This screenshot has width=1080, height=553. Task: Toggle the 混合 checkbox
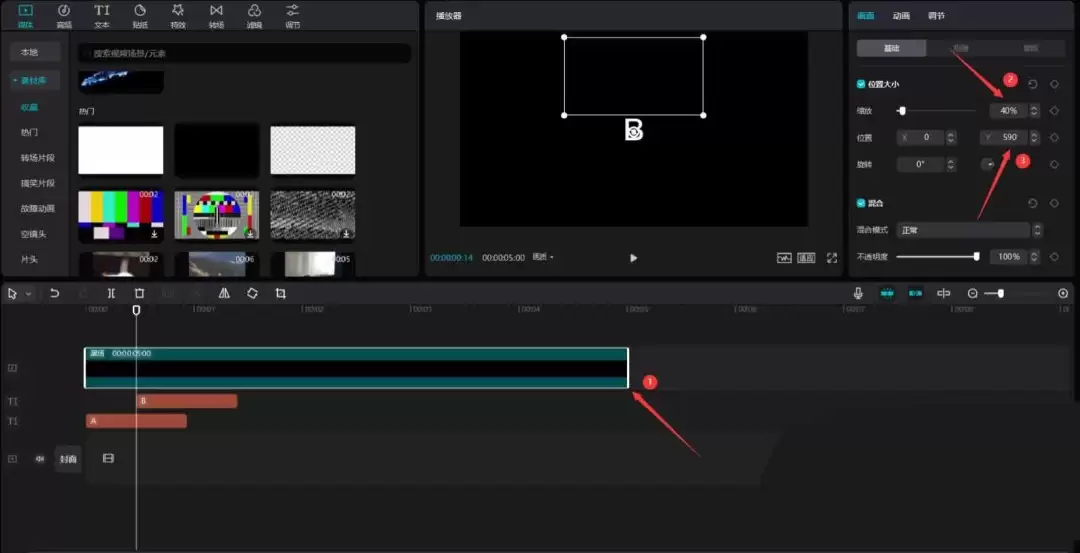click(861, 203)
